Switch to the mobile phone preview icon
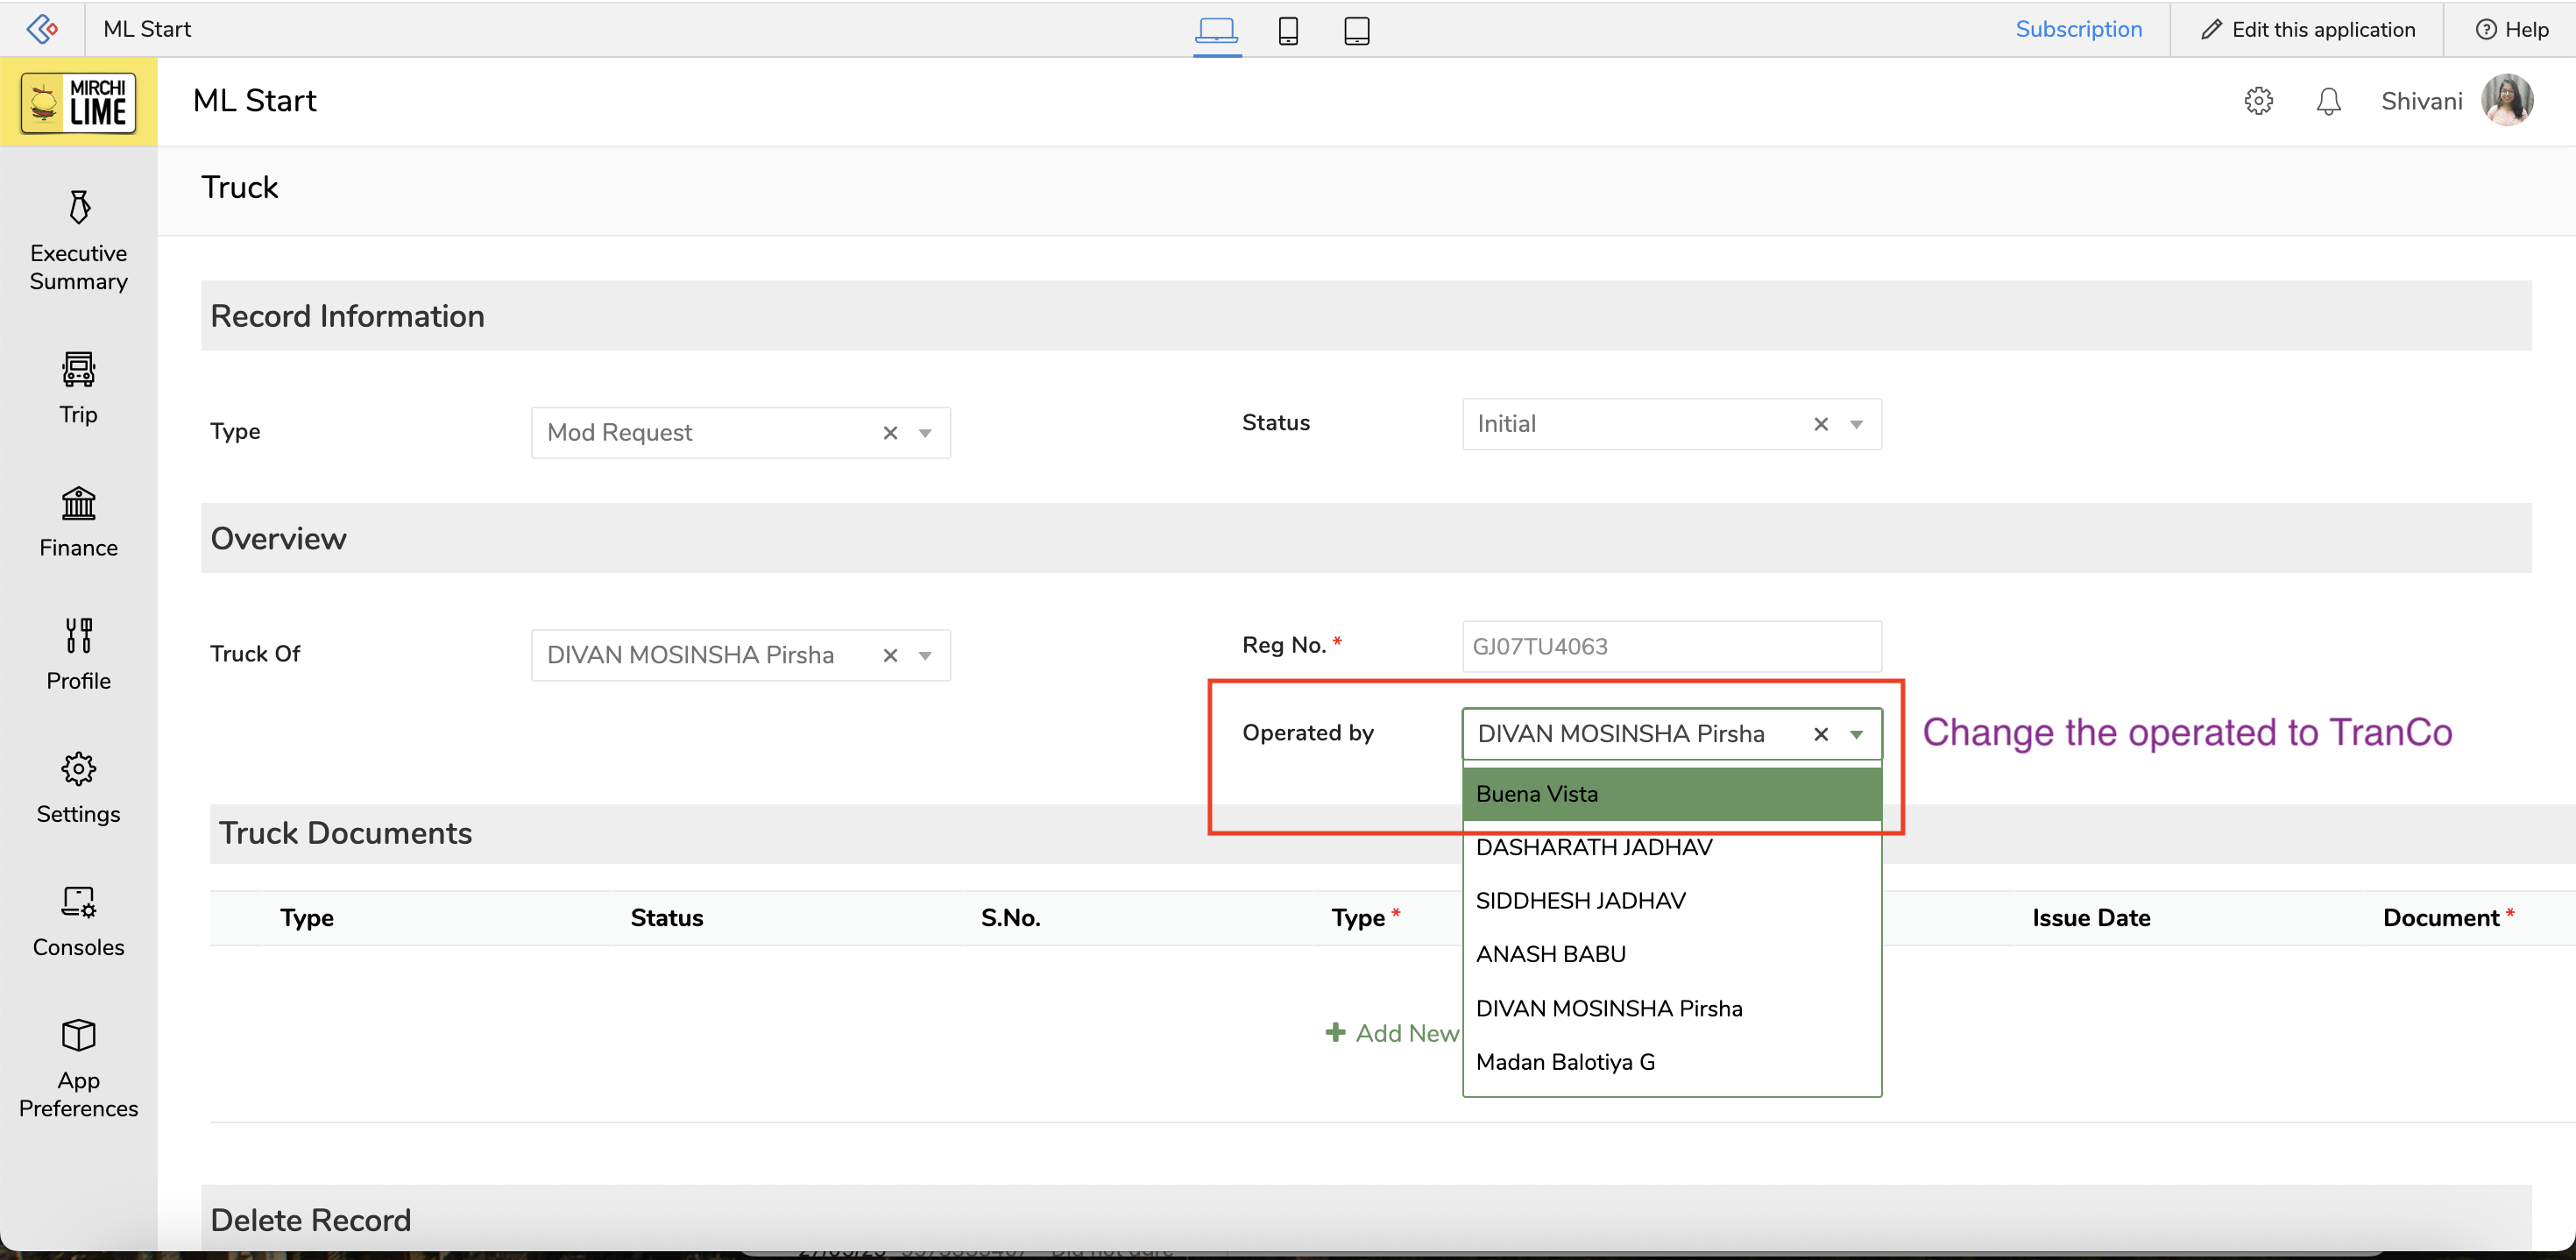2576x1260 pixels. [x=1288, y=30]
